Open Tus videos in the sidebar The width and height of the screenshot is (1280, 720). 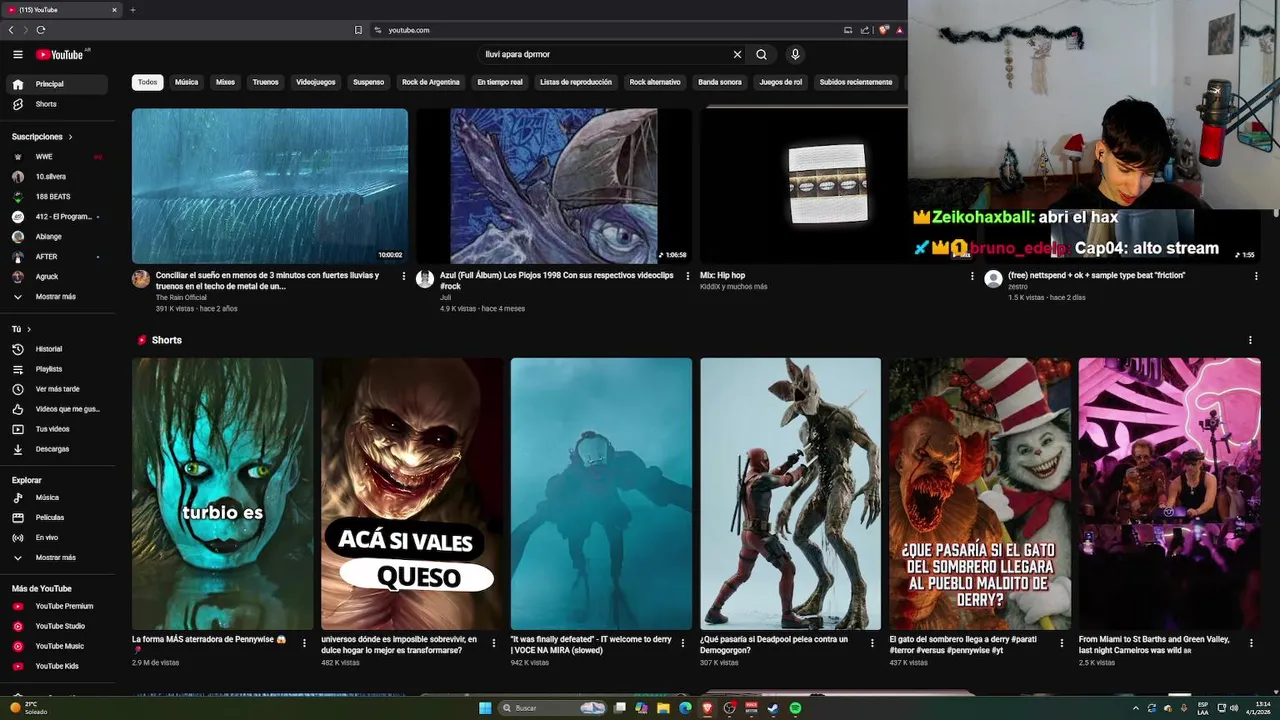56,429
